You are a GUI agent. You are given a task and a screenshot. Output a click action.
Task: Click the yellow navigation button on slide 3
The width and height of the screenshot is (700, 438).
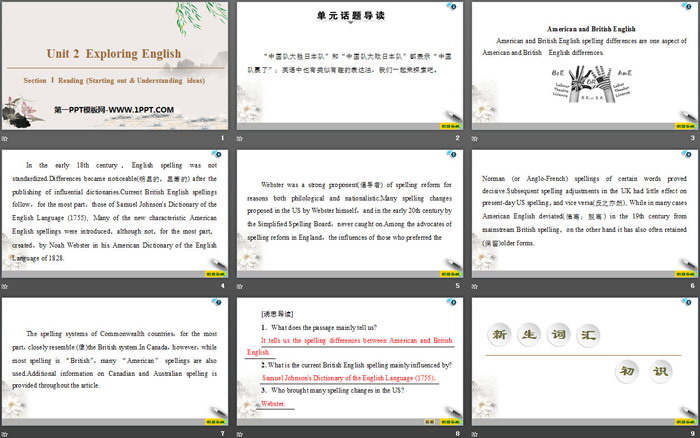pos(685,126)
